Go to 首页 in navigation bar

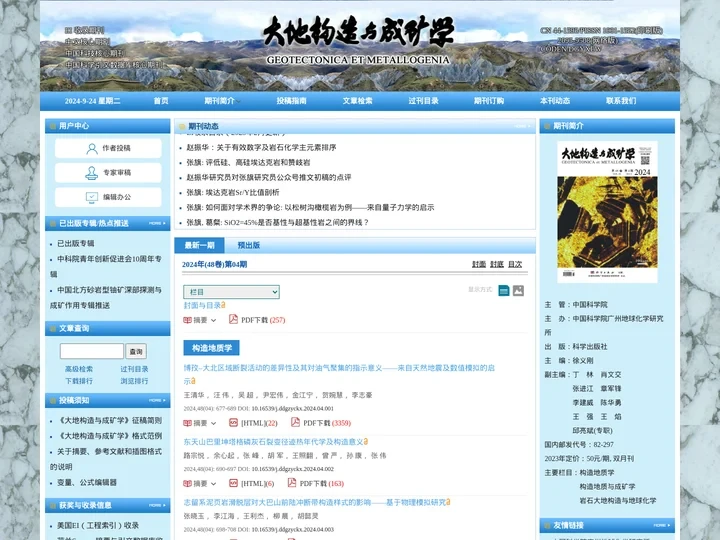(161, 101)
